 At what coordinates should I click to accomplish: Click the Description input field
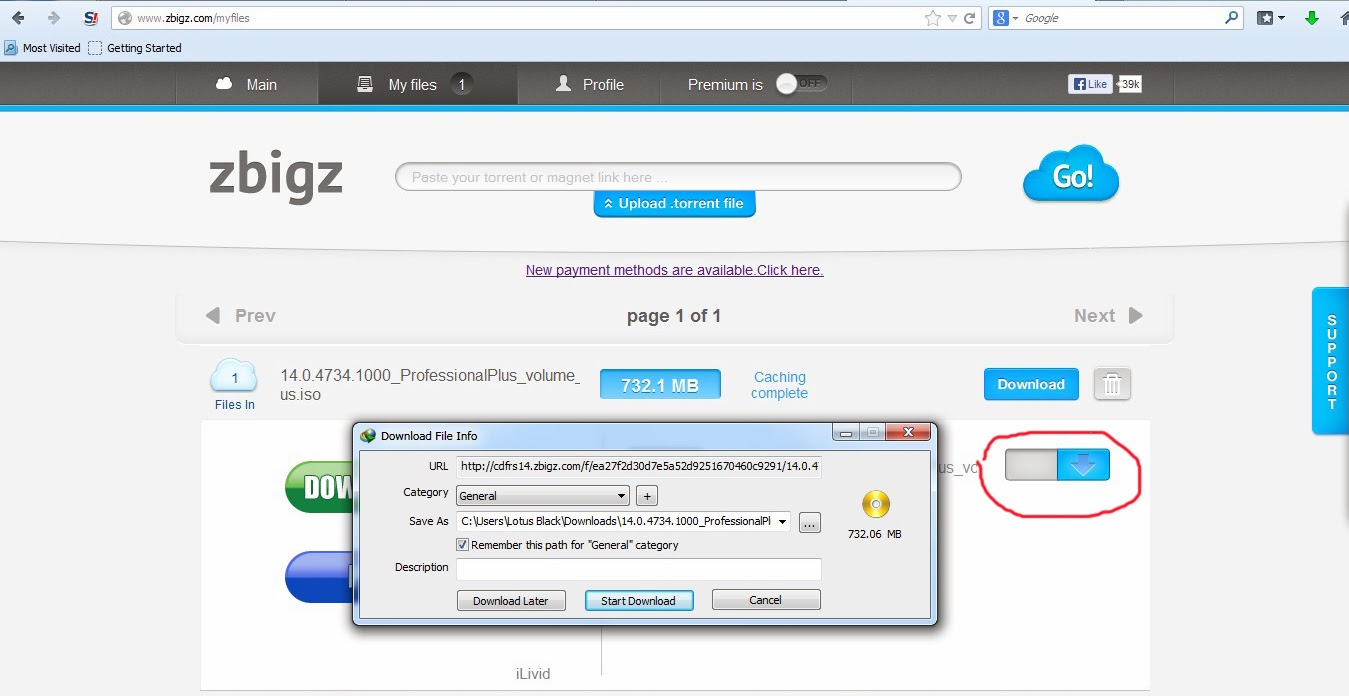(x=638, y=569)
